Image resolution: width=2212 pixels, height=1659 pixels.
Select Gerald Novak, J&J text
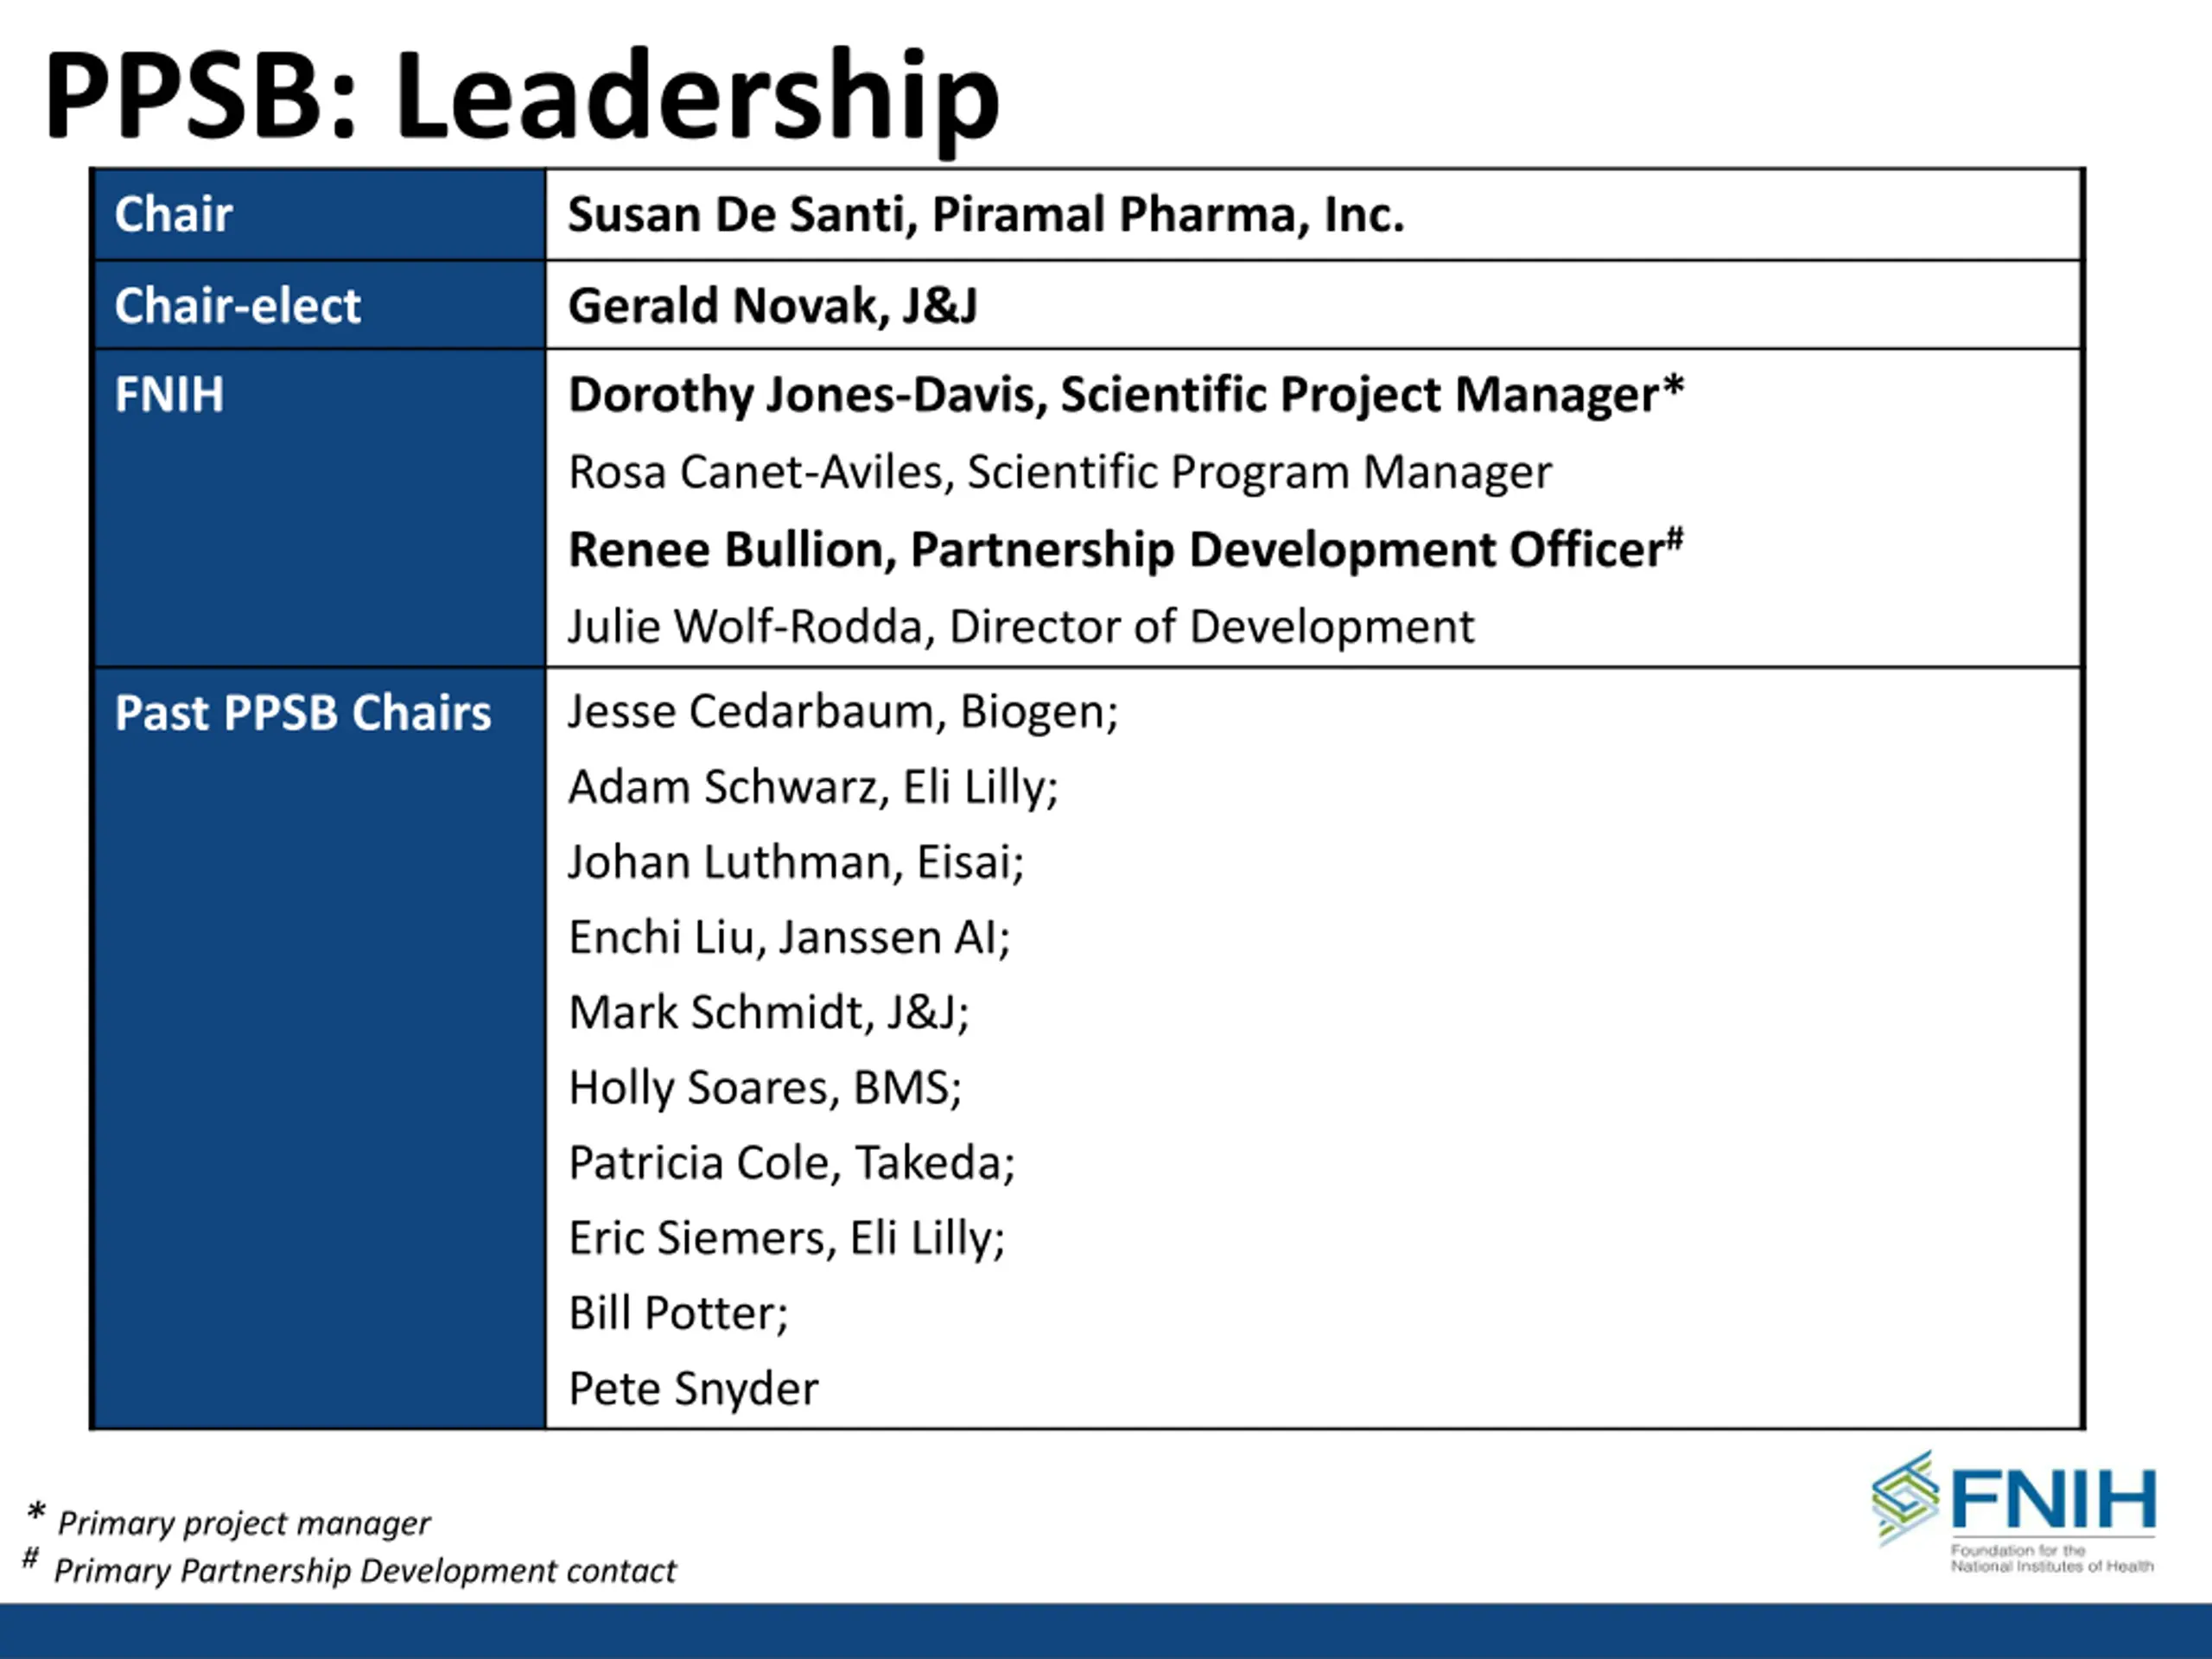[772, 305]
